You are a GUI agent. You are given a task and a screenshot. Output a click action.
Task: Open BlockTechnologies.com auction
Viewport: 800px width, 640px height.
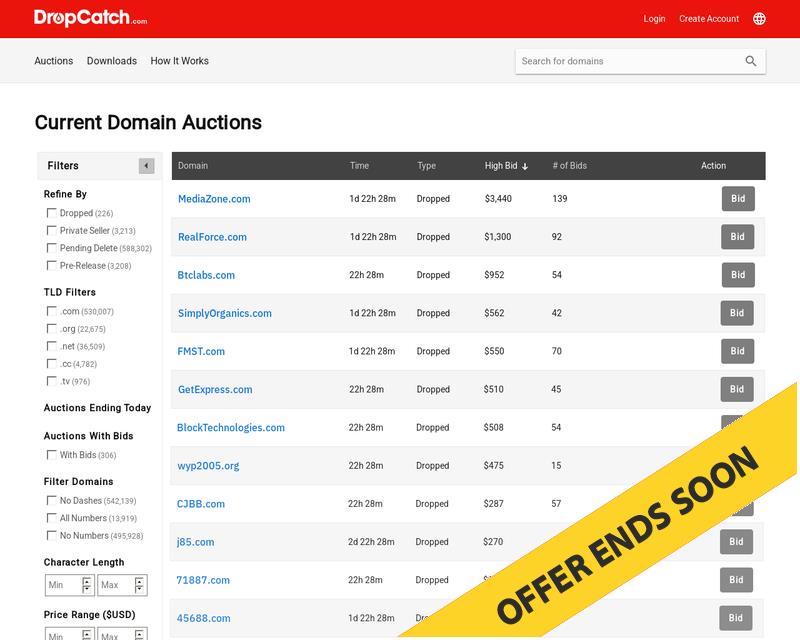(231, 428)
